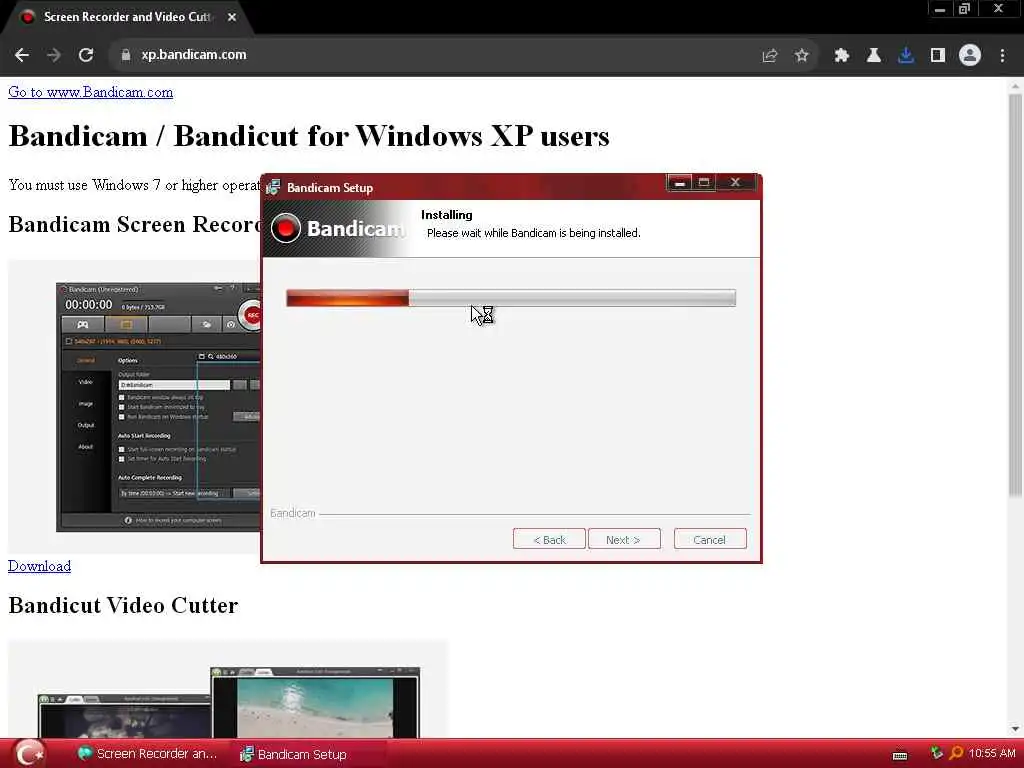Viewport: 1024px width, 768px height.
Task: Click the Bandicam Setup title bar icon
Action: coord(274,187)
